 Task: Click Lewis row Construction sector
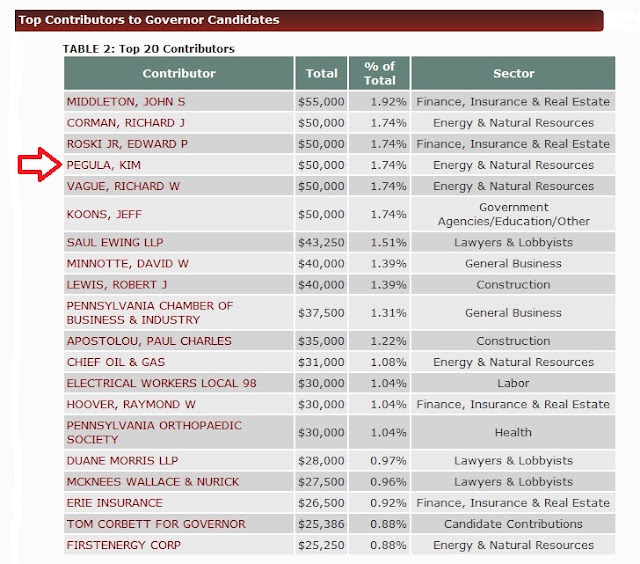(x=513, y=285)
